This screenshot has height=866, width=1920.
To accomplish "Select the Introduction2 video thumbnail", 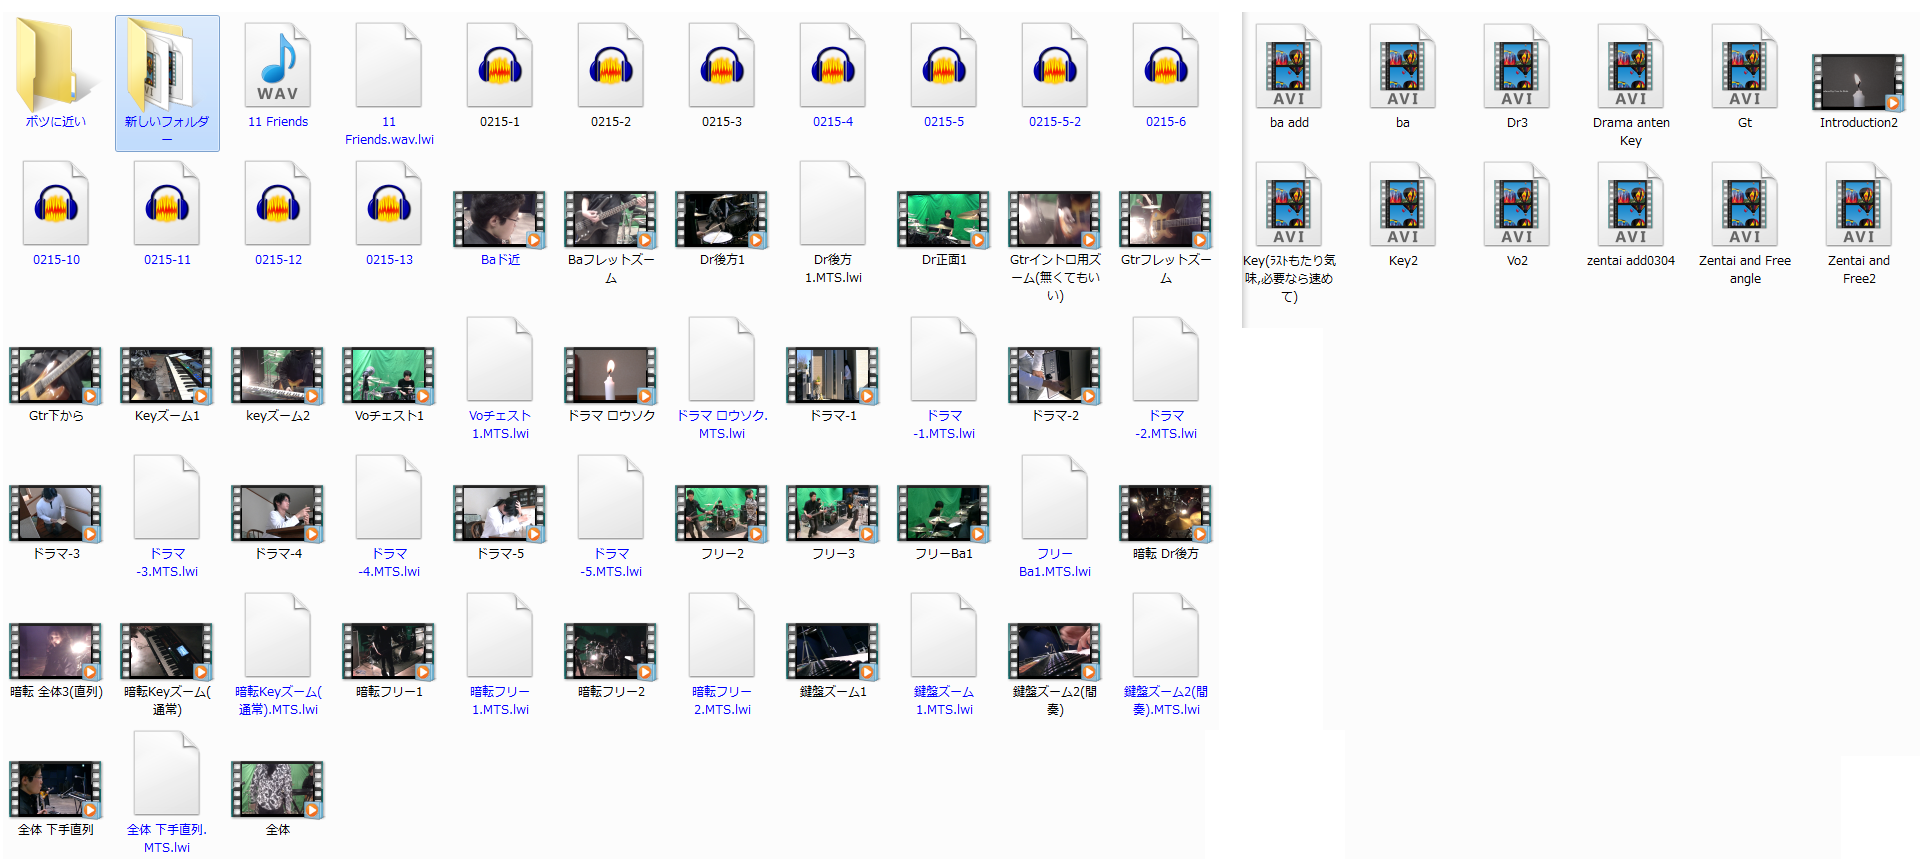I will click(1858, 82).
